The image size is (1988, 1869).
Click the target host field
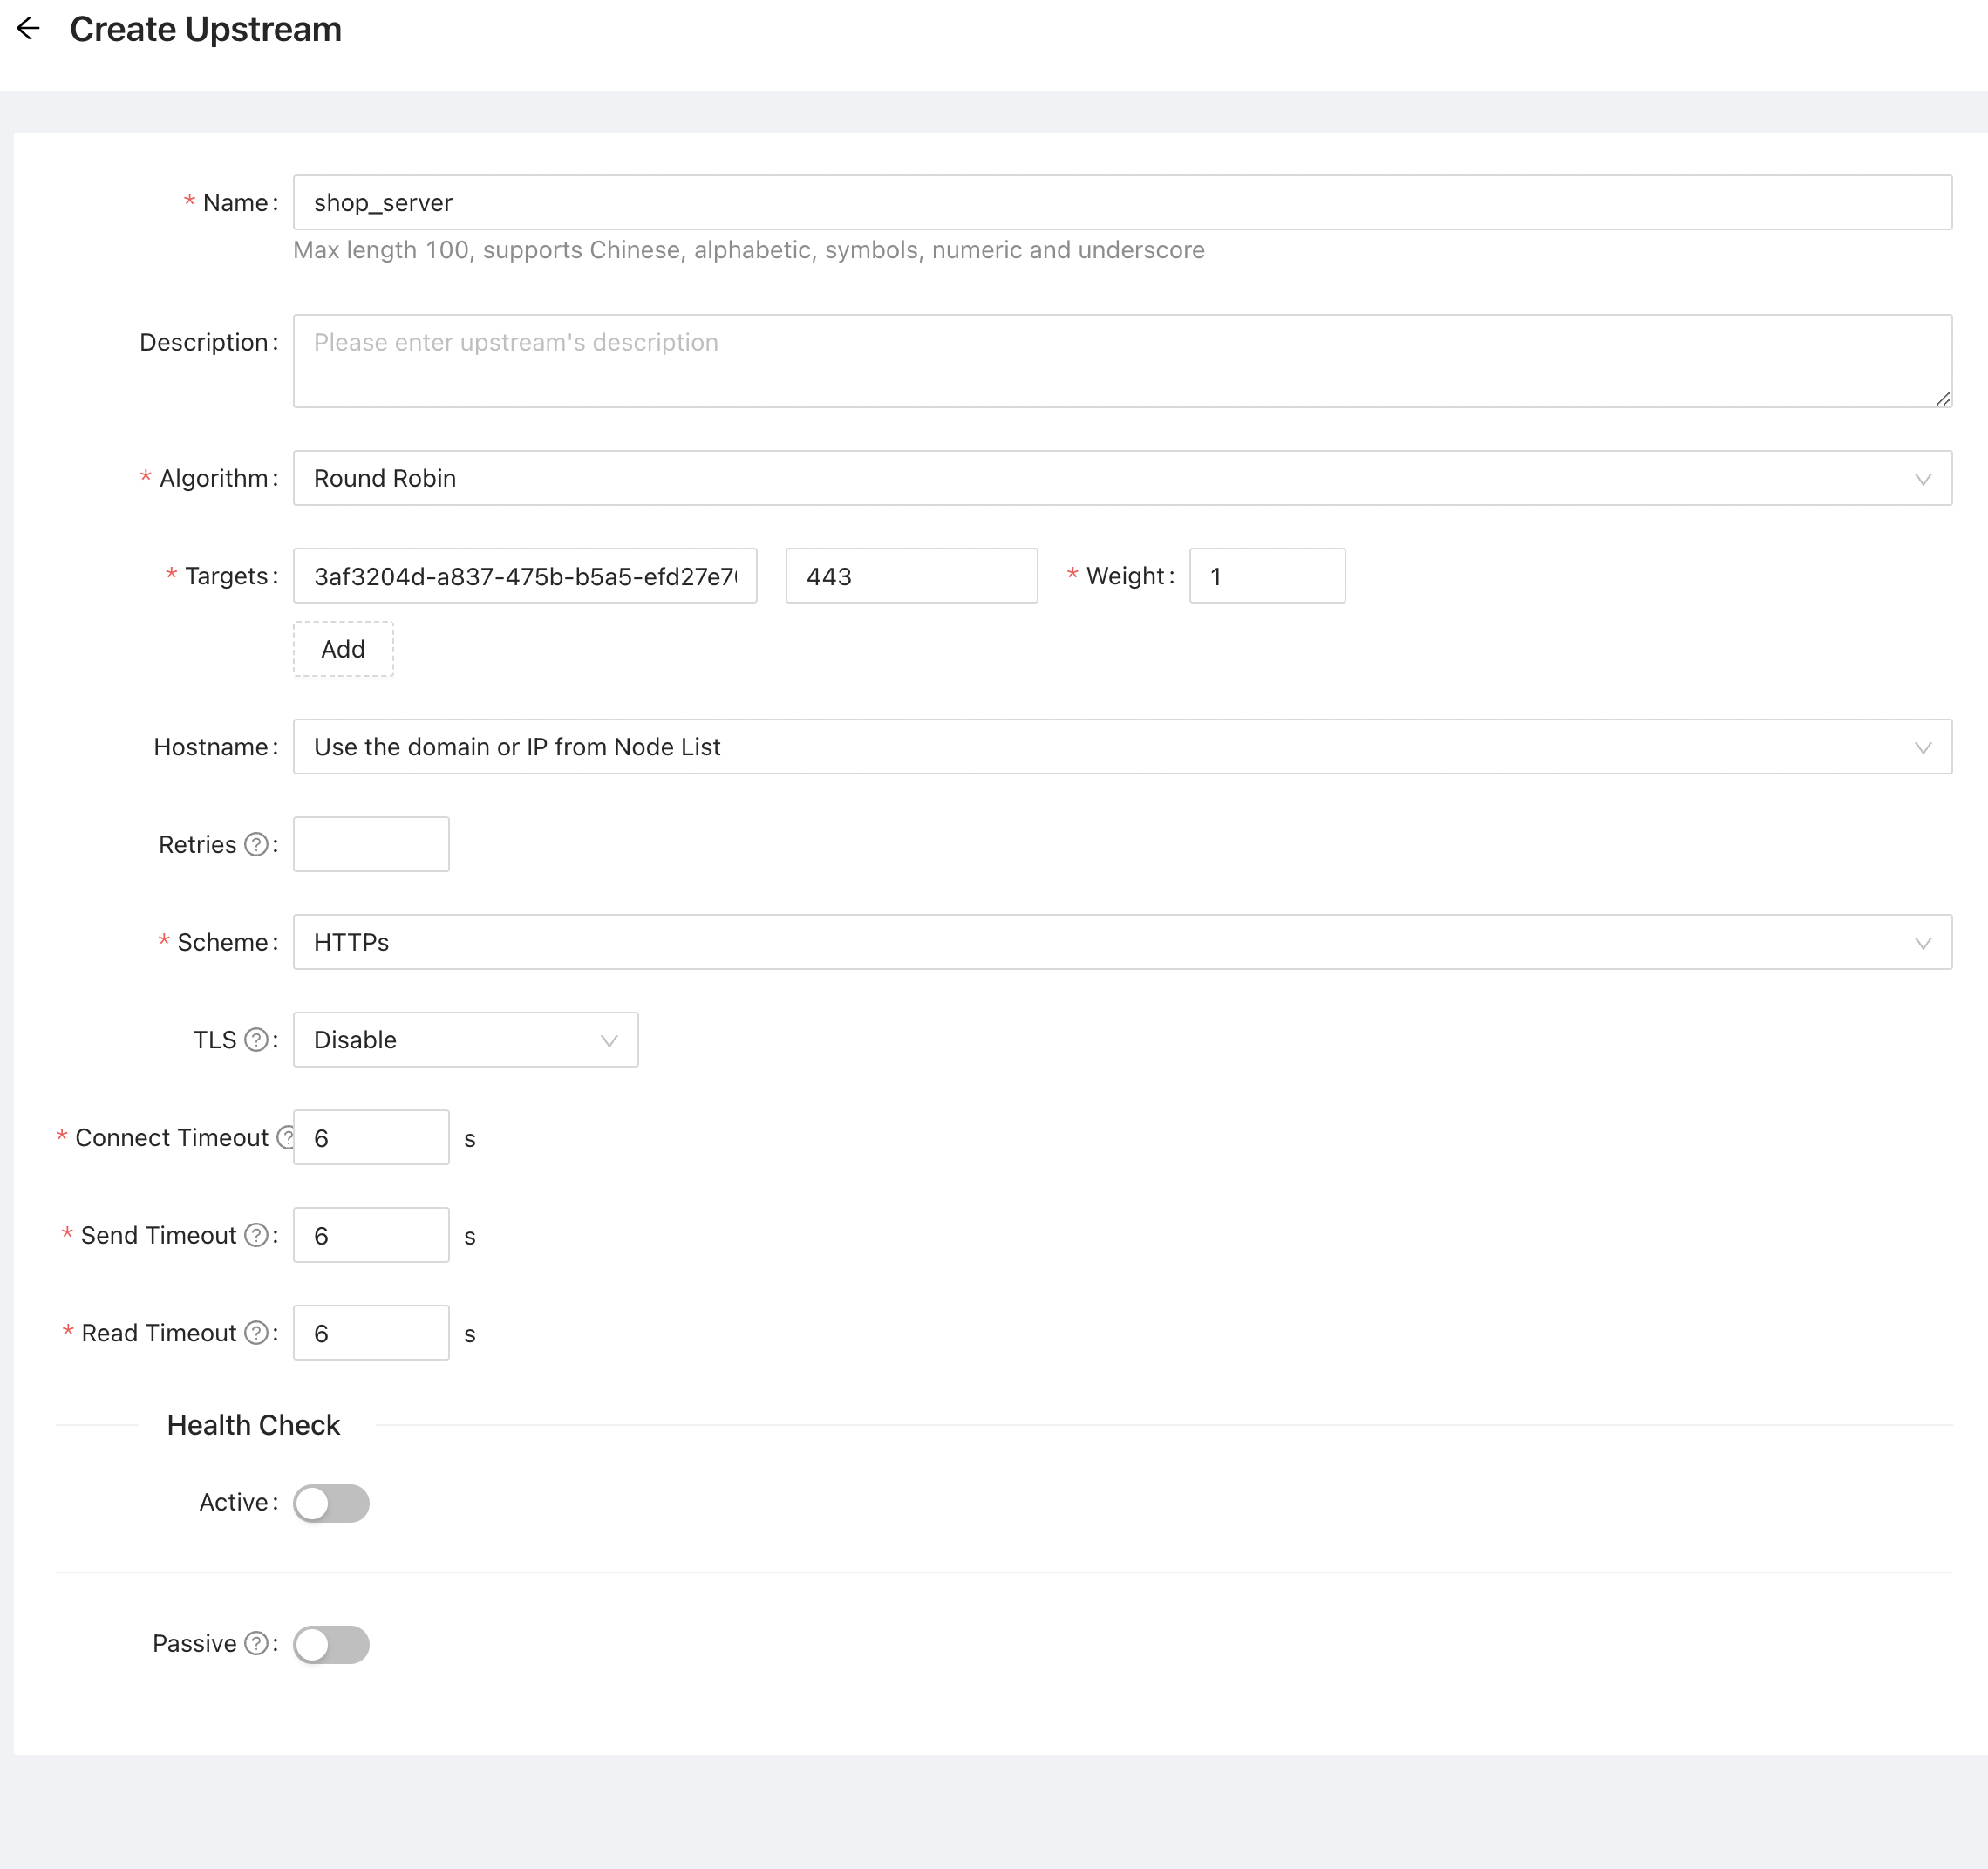pyautogui.click(x=525, y=576)
